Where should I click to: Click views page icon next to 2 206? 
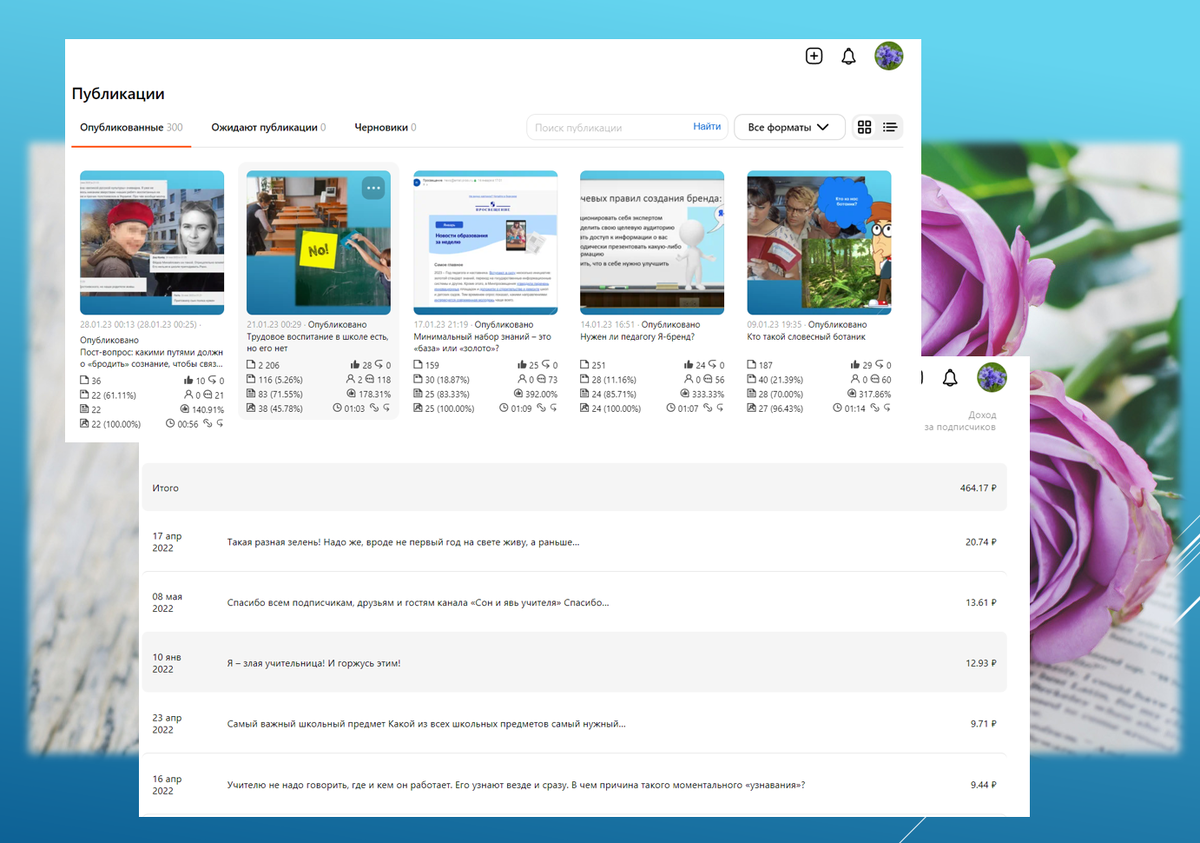pyautogui.click(x=252, y=366)
